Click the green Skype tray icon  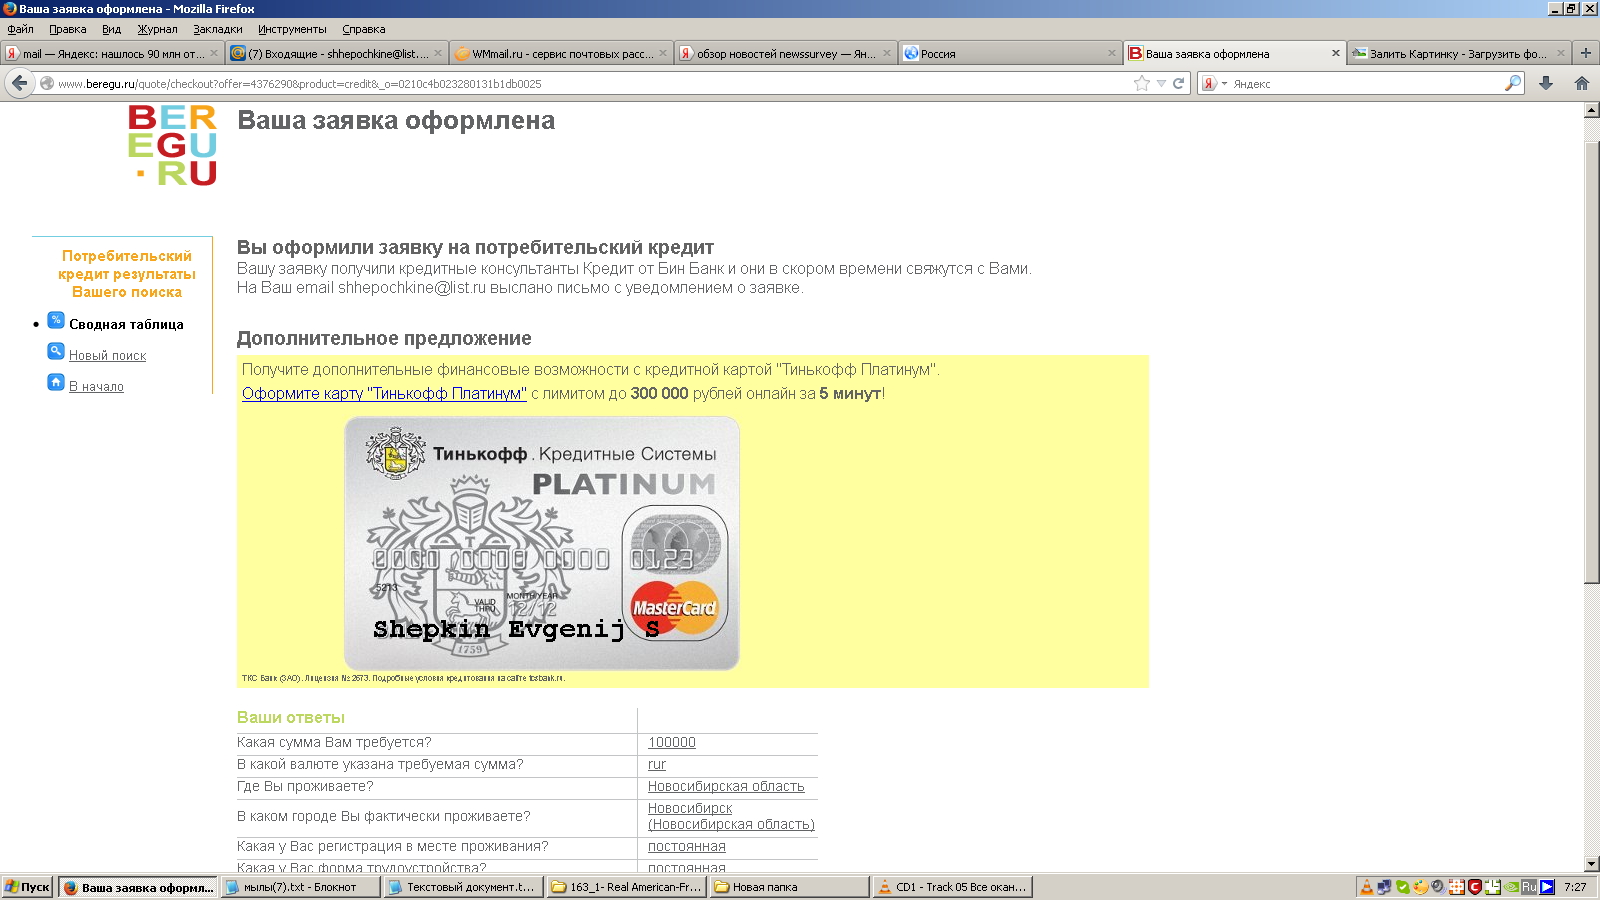pos(1403,887)
